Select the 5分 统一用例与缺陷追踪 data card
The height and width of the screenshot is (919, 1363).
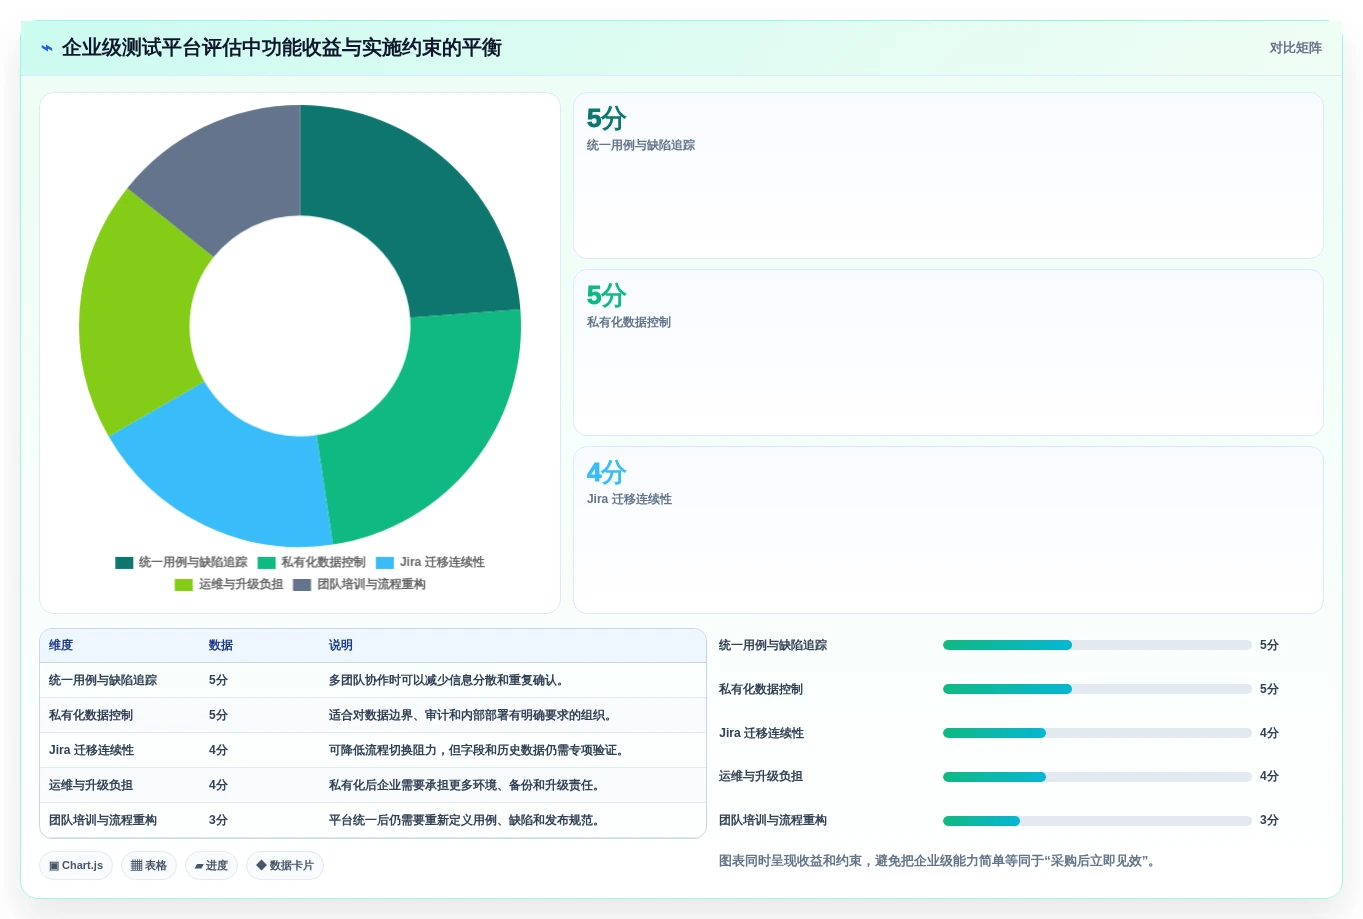948,176
